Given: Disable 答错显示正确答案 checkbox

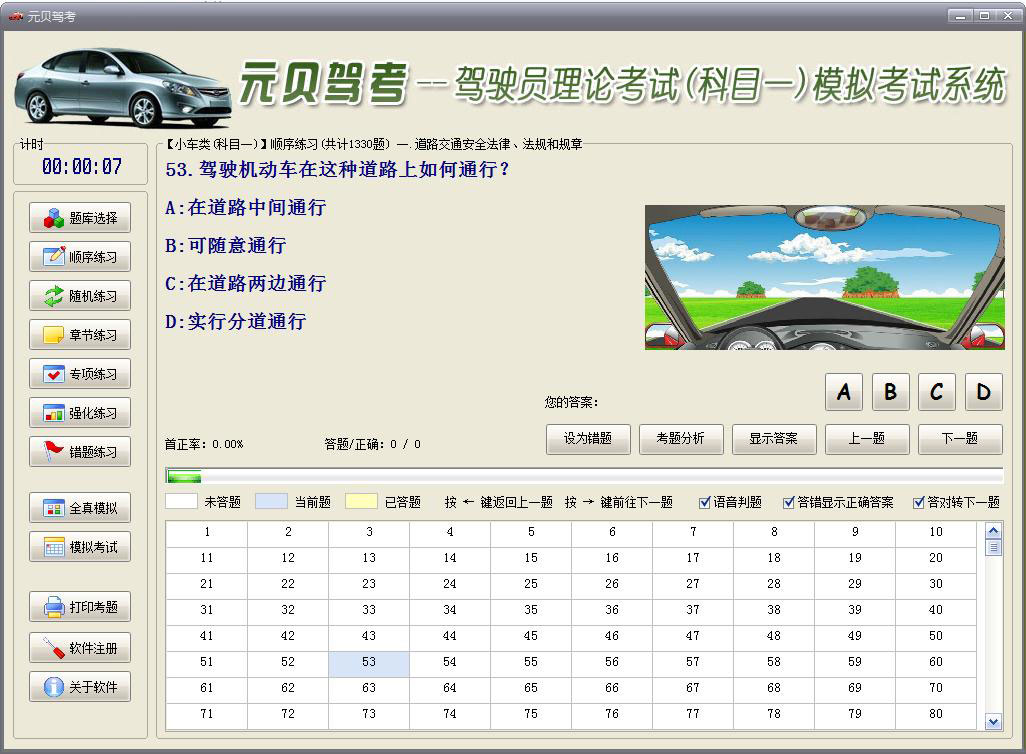Looking at the screenshot, I should coord(789,502).
